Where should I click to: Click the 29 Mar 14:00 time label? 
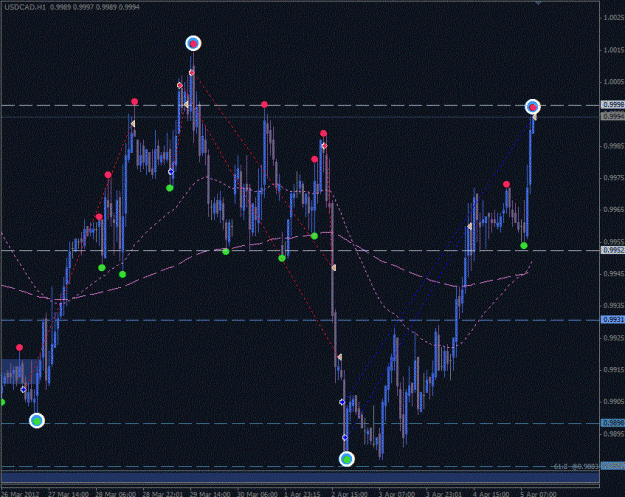pyautogui.click(x=210, y=494)
